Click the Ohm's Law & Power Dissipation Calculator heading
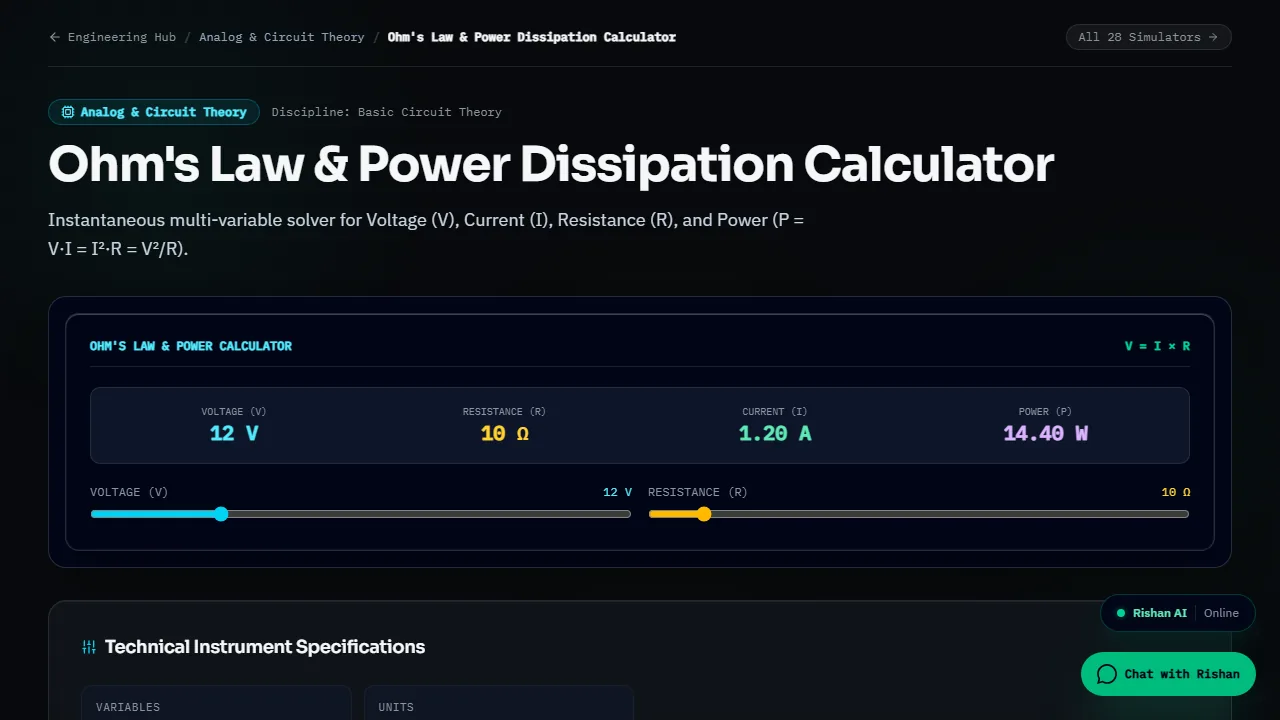Image resolution: width=1280 pixels, height=720 pixels. coord(551,165)
